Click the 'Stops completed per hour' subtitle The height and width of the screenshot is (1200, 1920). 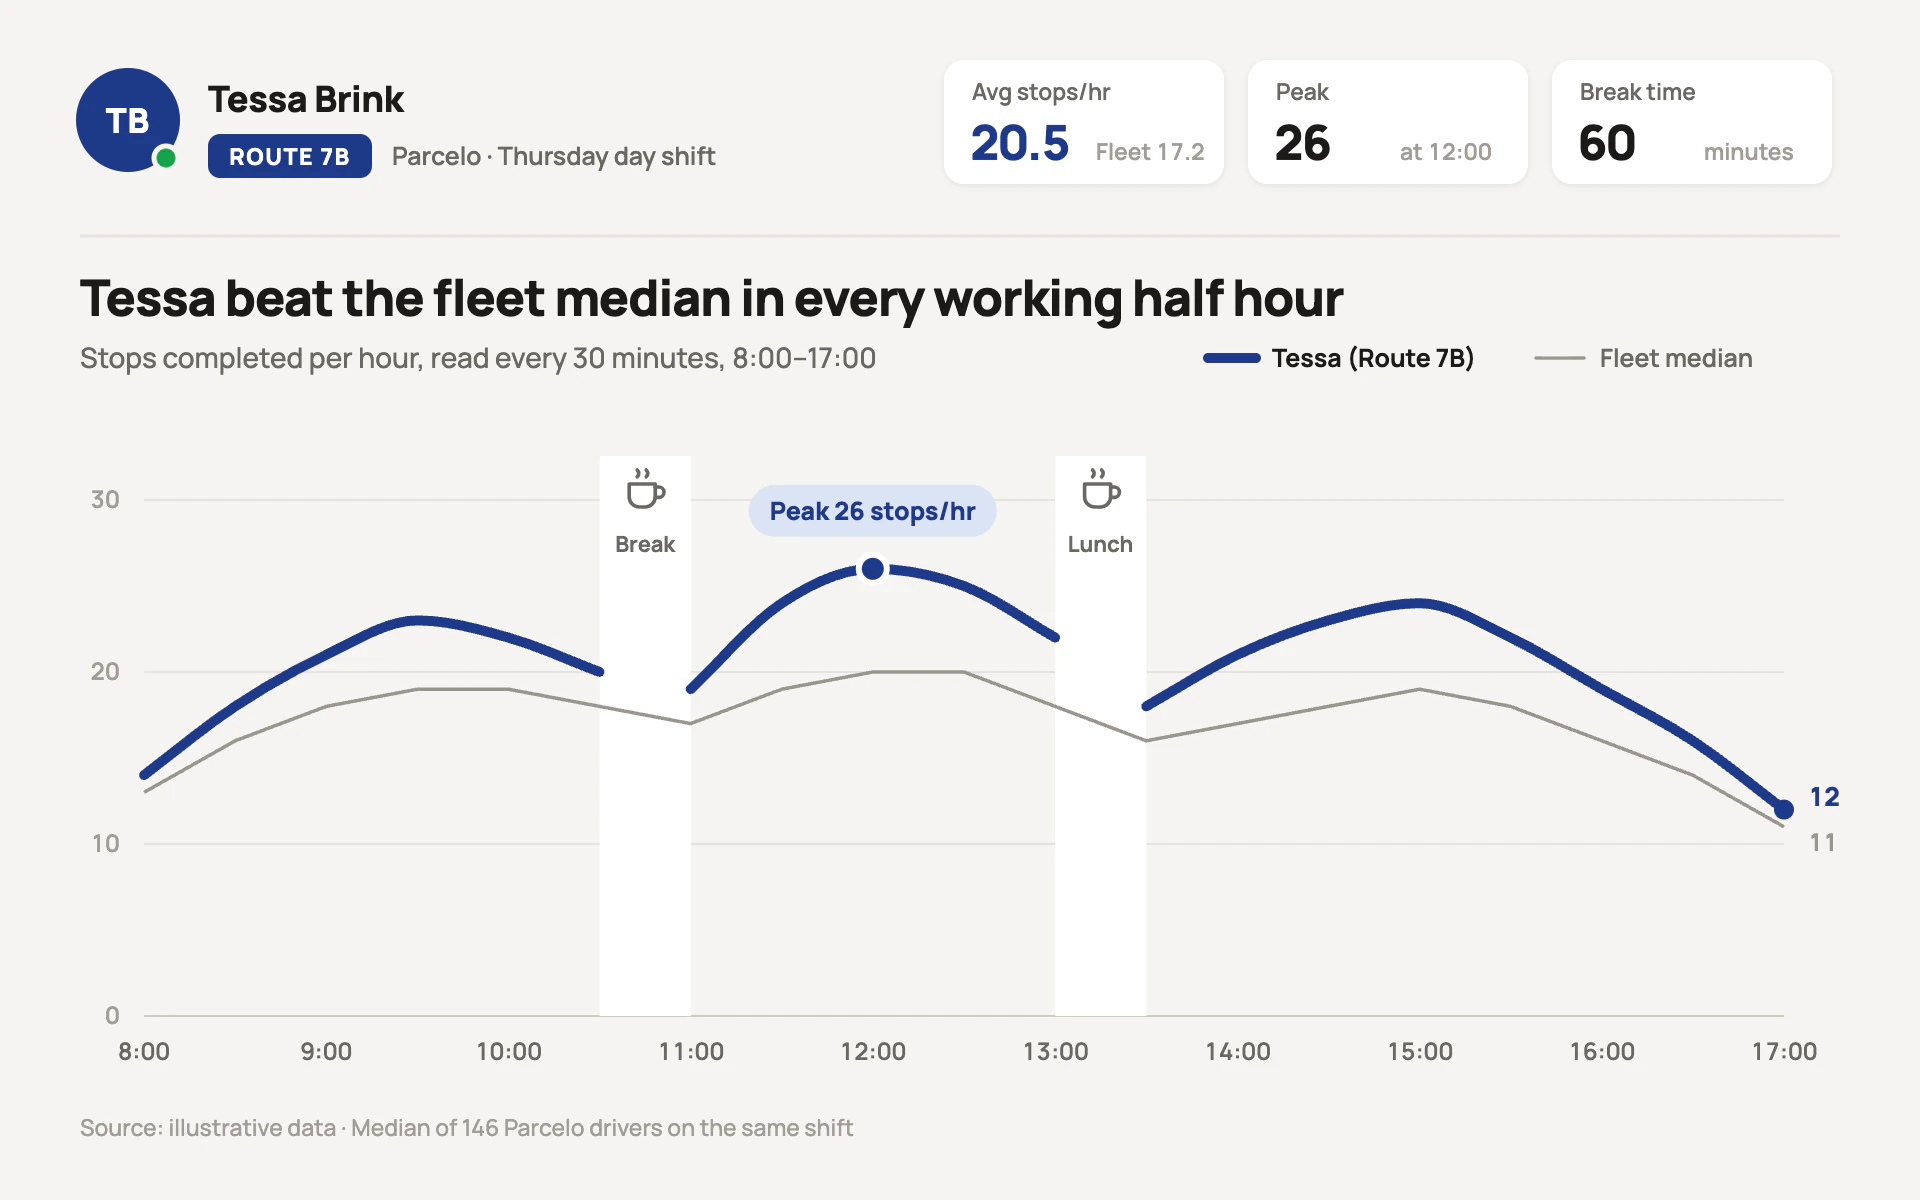478,358
